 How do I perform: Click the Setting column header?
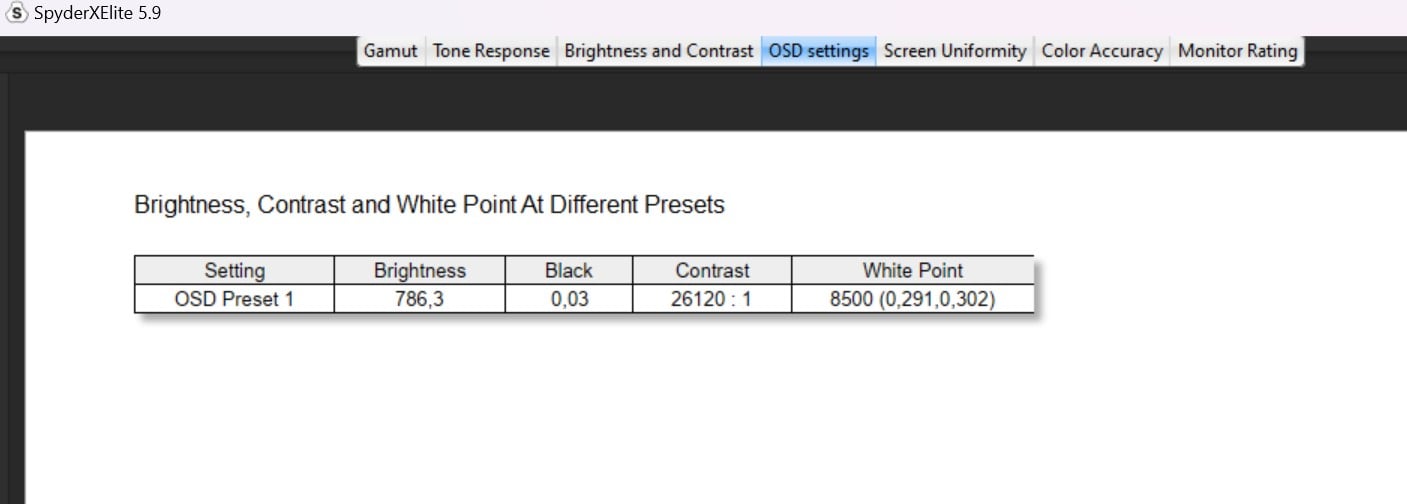(x=234, y=270)
